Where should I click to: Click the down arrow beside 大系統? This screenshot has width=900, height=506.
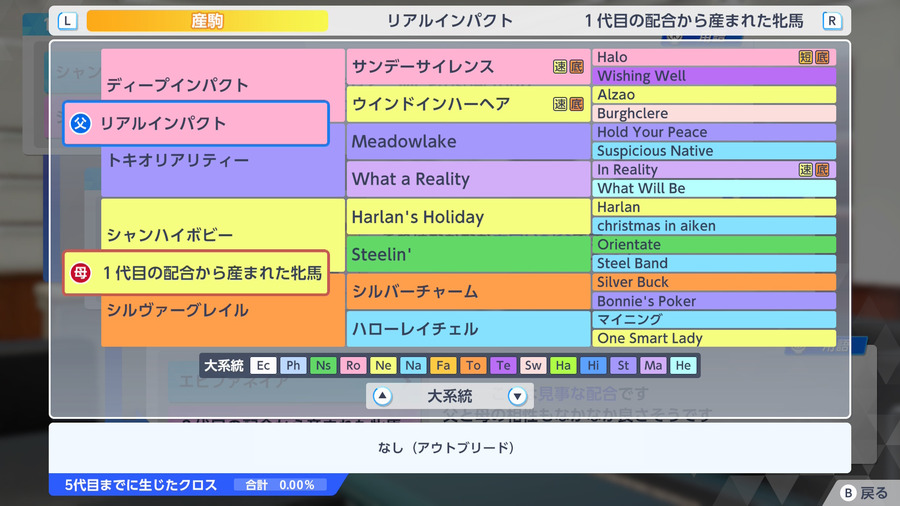pyautogui.click(x=517, y=396)
